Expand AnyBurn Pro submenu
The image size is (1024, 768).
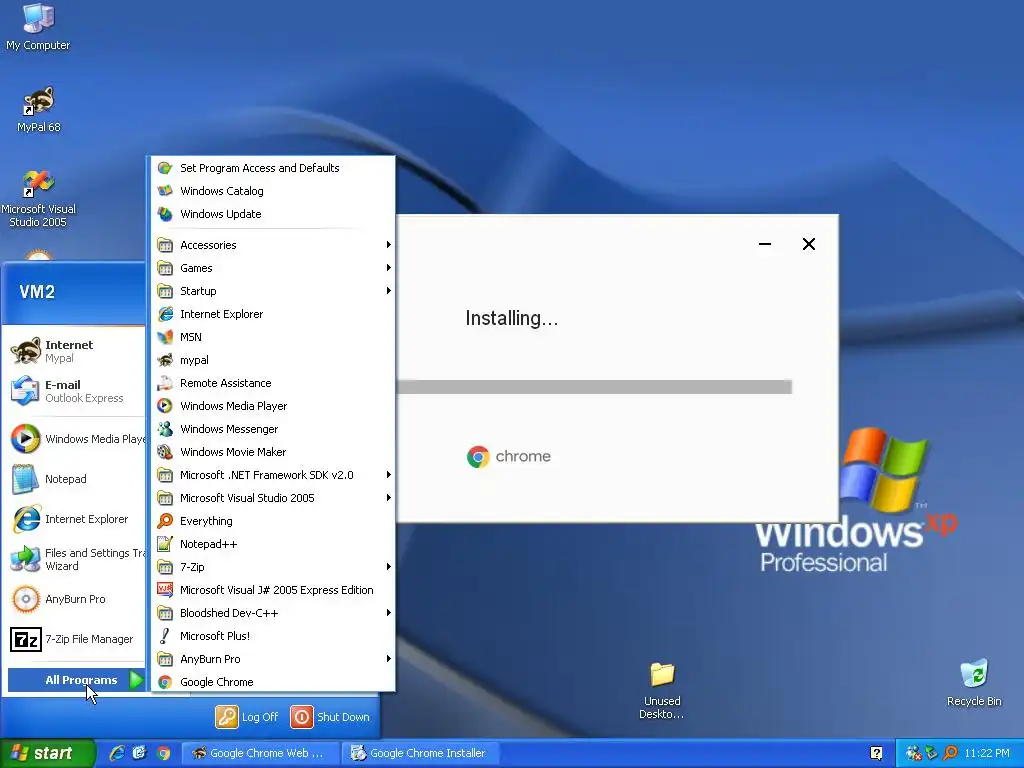[273, 659]
